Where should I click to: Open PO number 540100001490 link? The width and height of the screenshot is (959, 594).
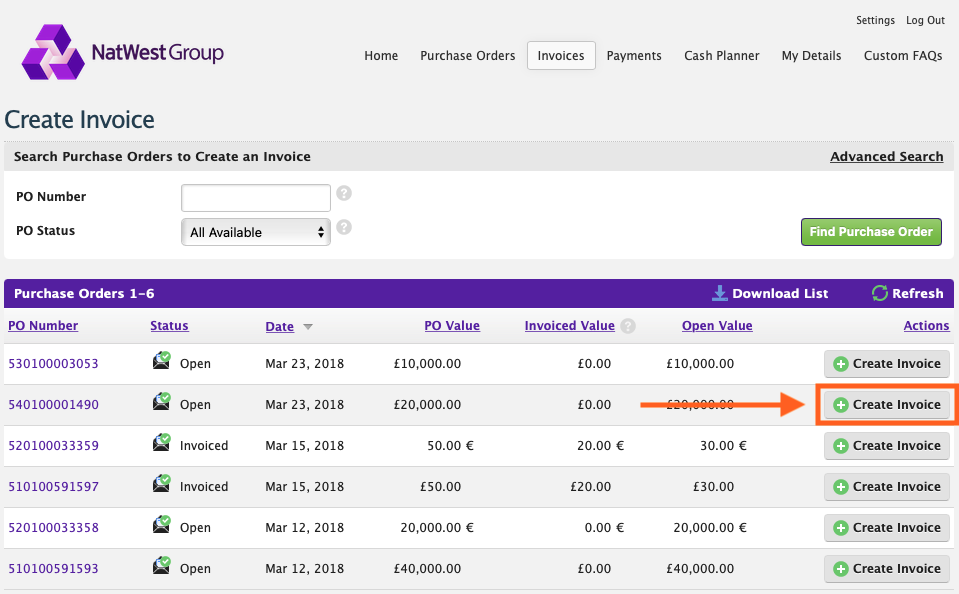[x=53, y=405]
